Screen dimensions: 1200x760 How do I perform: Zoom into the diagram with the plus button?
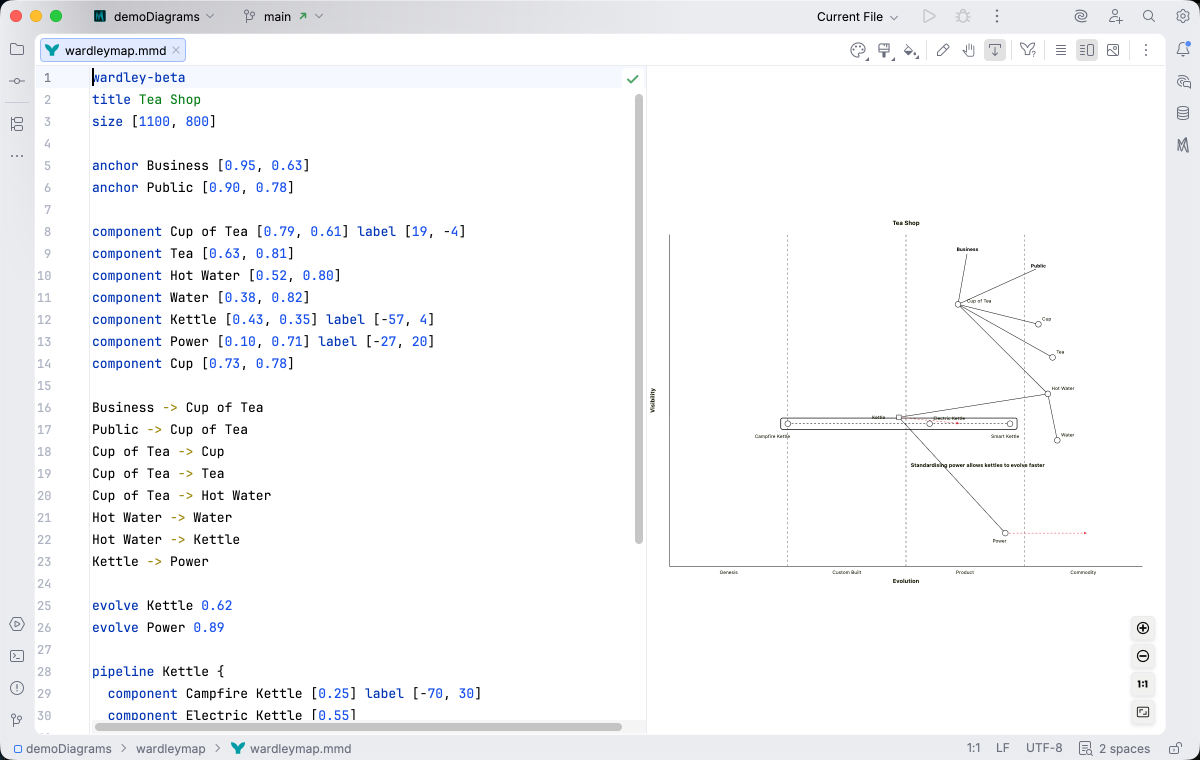(x=1142, y=628)
